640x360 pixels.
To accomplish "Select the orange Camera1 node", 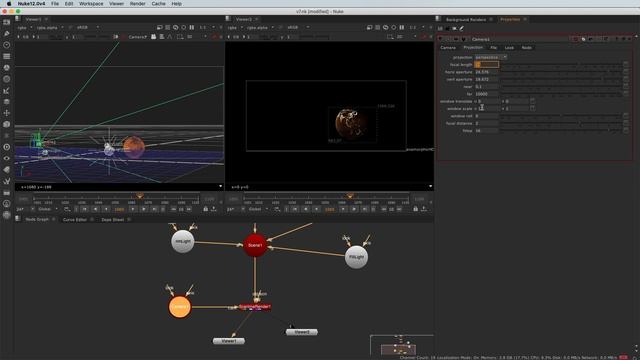I will (x=180, y=307).
